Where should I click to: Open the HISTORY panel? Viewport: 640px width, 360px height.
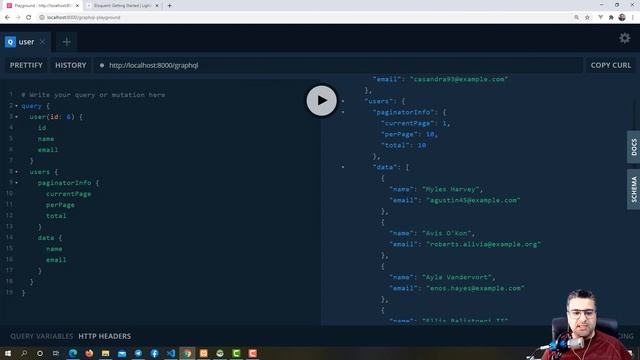pos(71,65)
